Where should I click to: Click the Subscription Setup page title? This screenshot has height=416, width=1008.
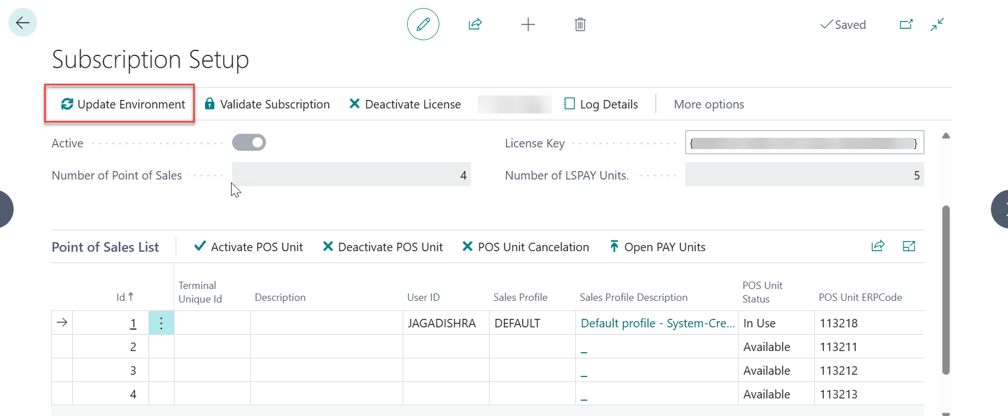[x=150, y=60]
